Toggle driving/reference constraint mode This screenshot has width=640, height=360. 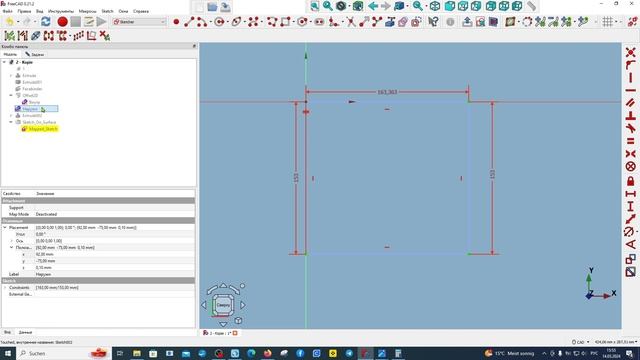pyautogui.click(x=631, y=259)
